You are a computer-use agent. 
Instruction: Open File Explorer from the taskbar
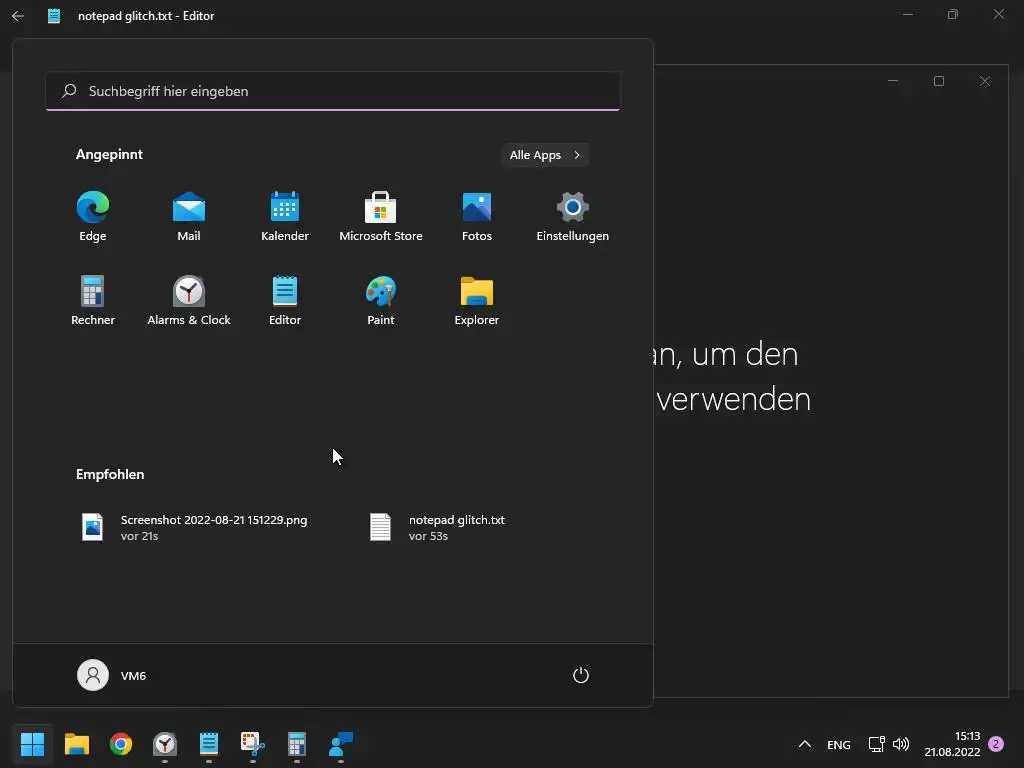tap(76, 744)
